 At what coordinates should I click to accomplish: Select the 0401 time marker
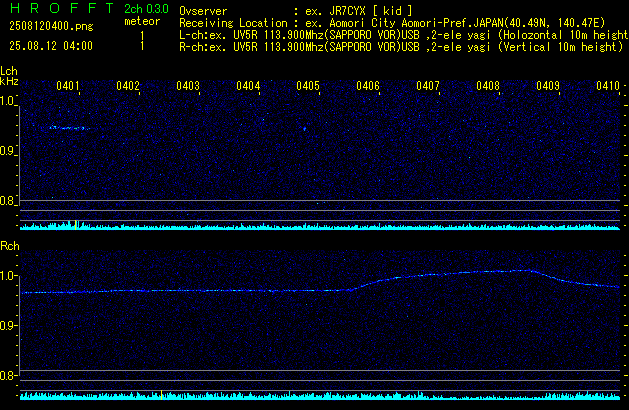click(68, 86)
